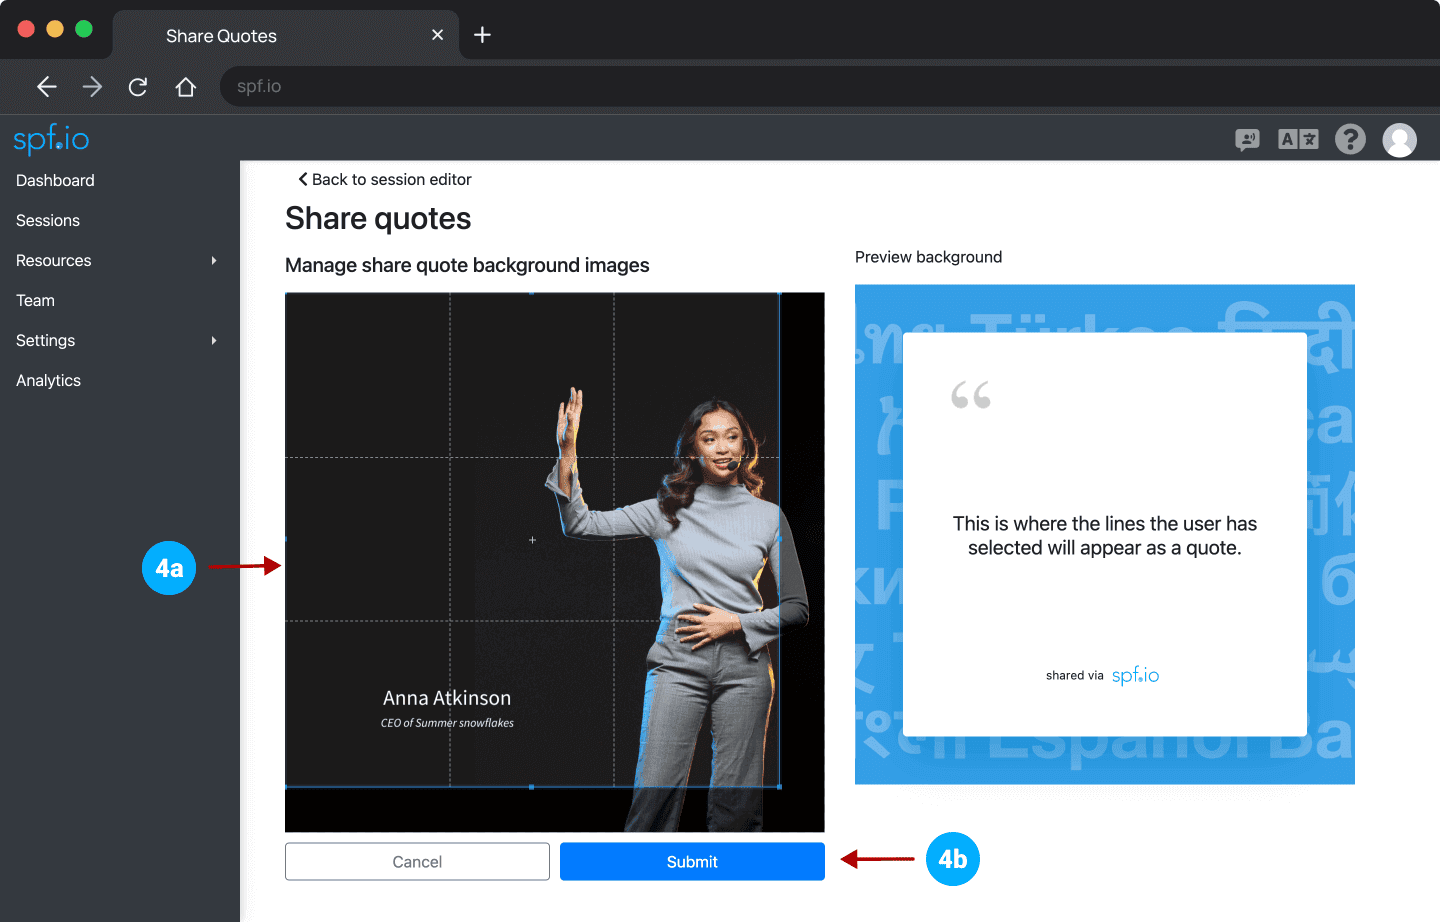Close the Share Quotes tab
This screenshot has height=922, width=1440.
[x=437, y=35]
